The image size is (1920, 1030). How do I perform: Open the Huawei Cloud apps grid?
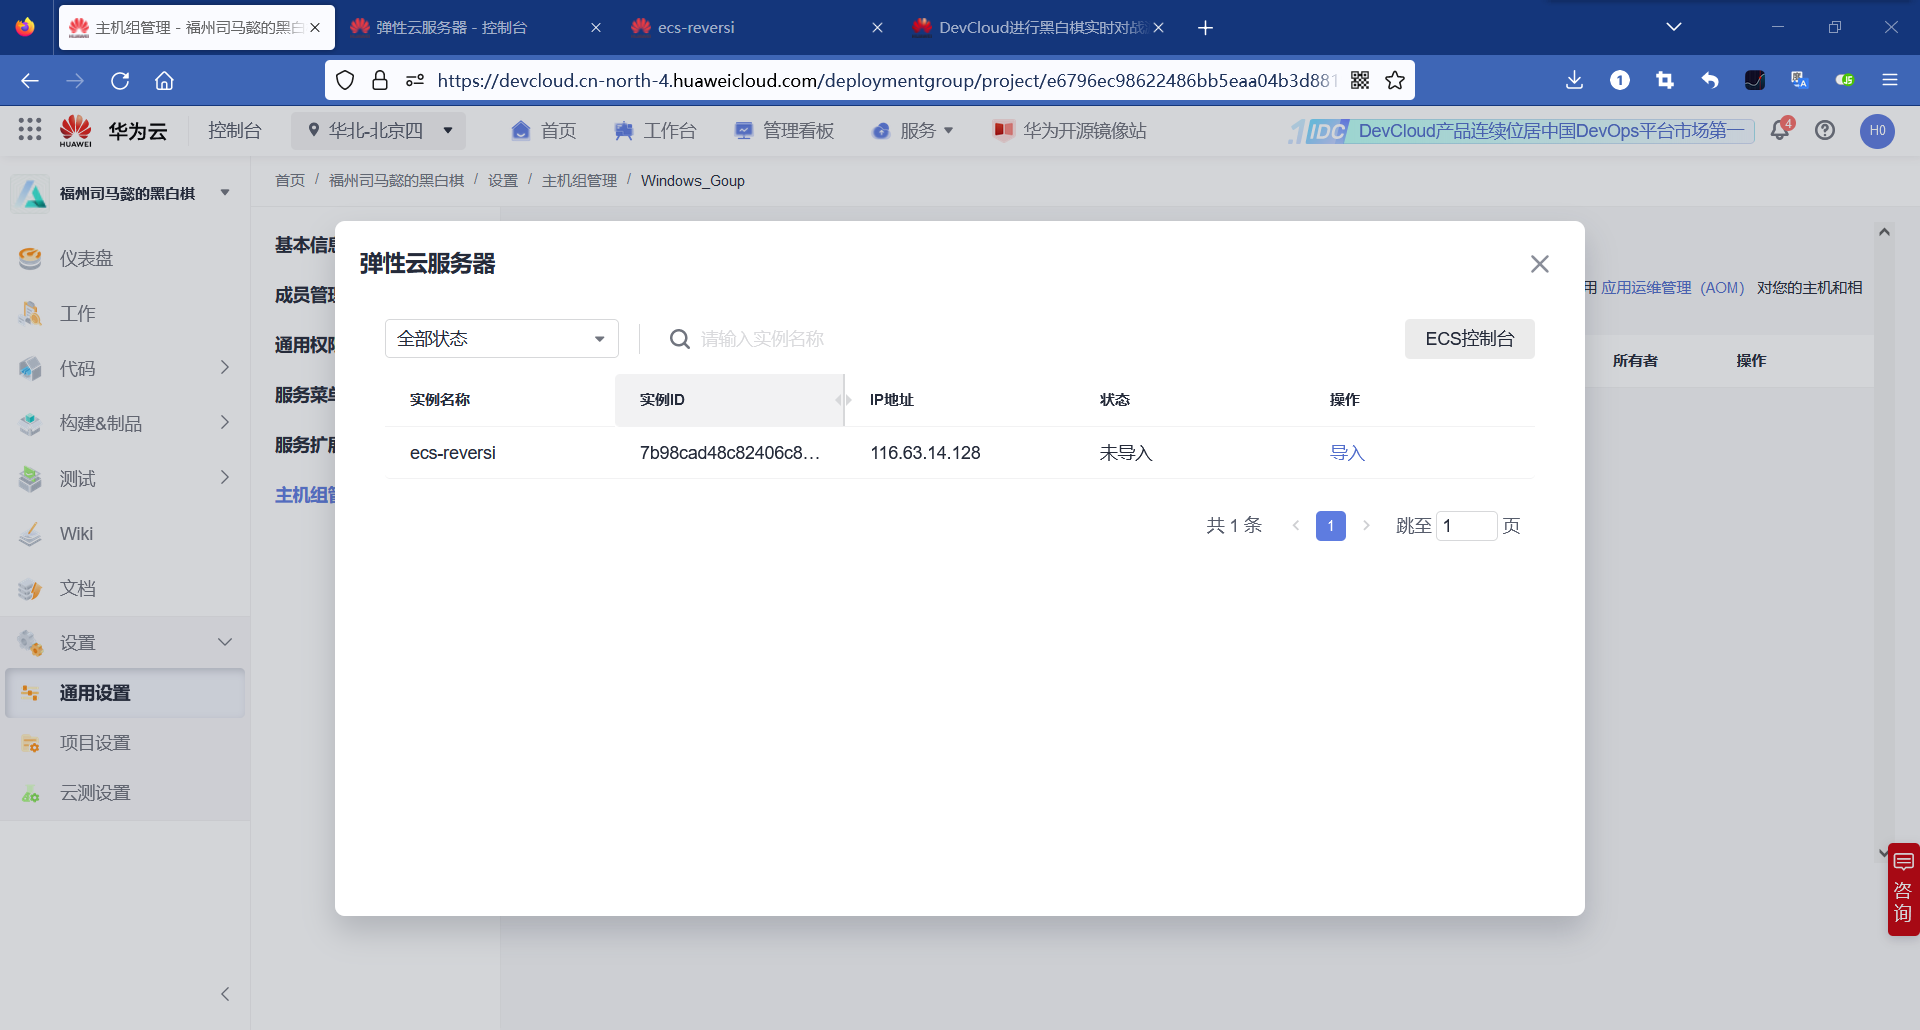tap(30, 129)
